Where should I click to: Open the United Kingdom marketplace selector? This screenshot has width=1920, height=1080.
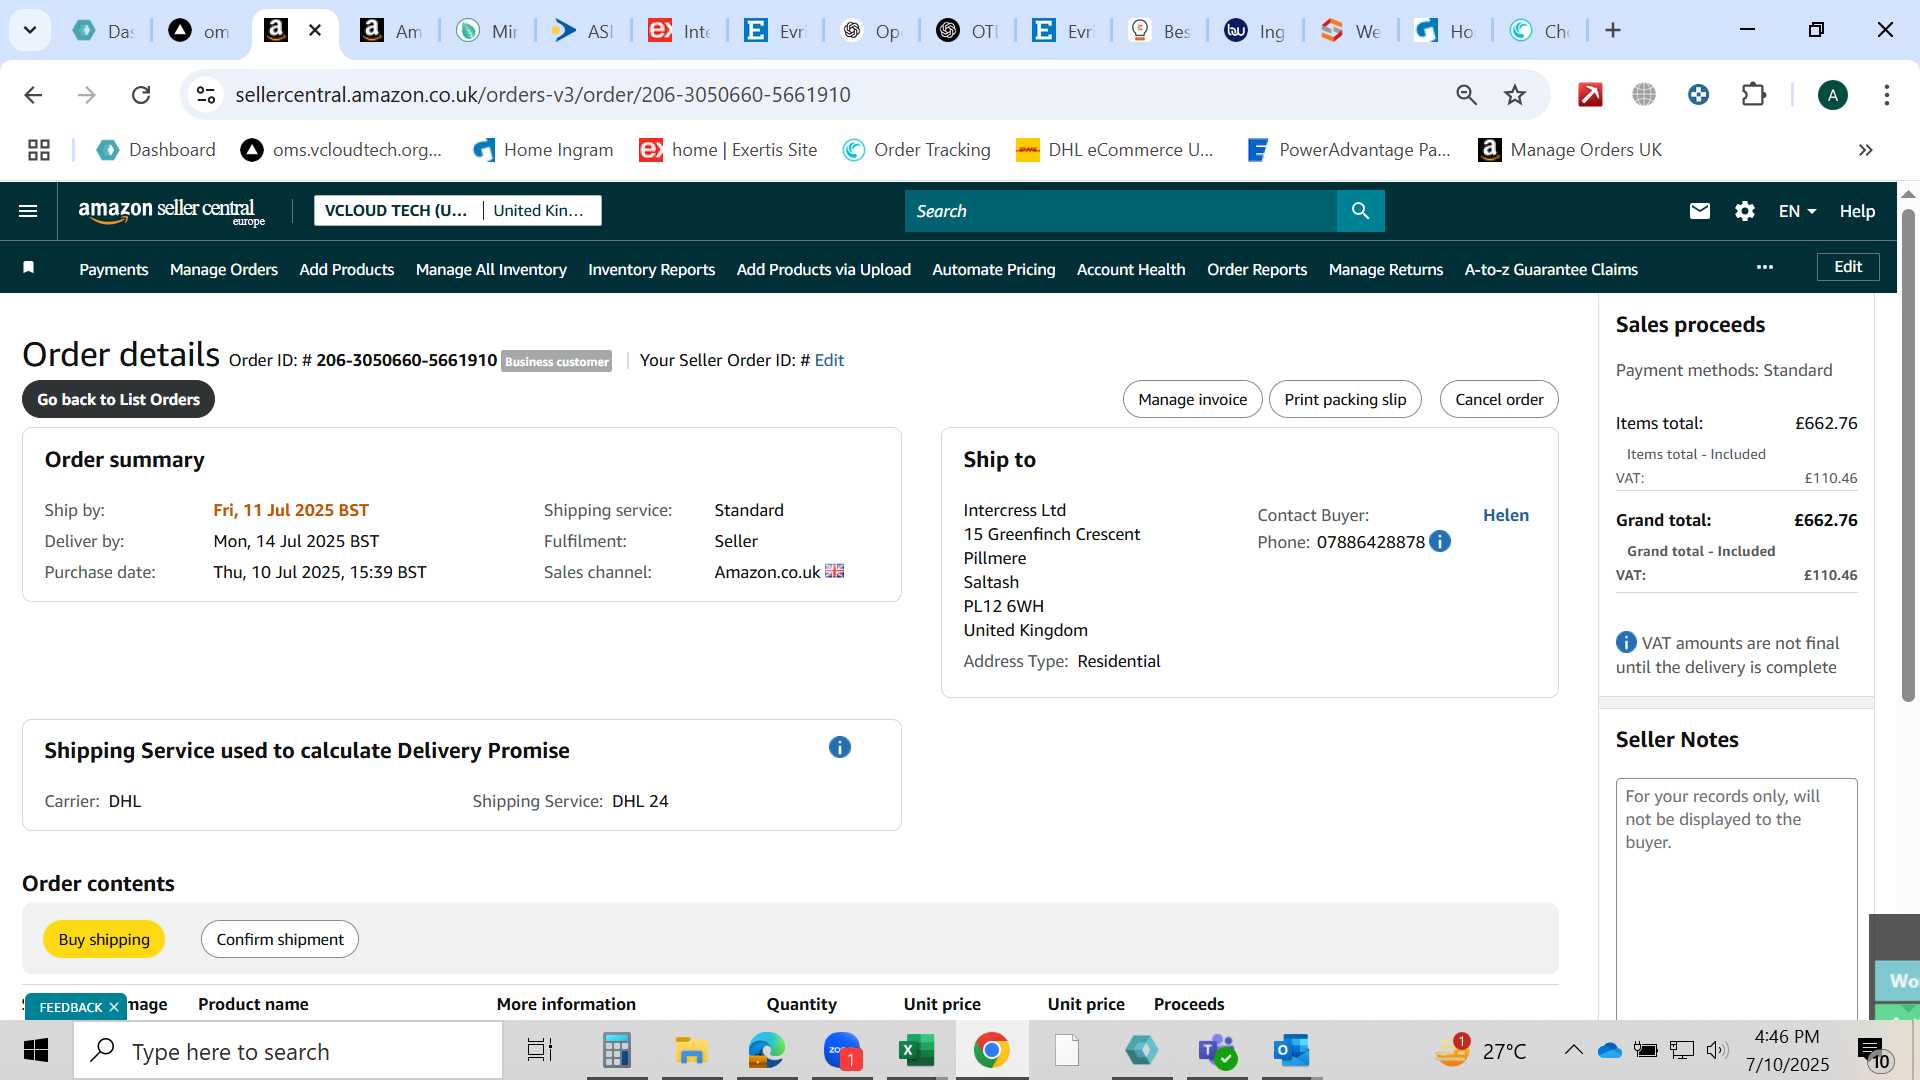[x=539, y=210]
